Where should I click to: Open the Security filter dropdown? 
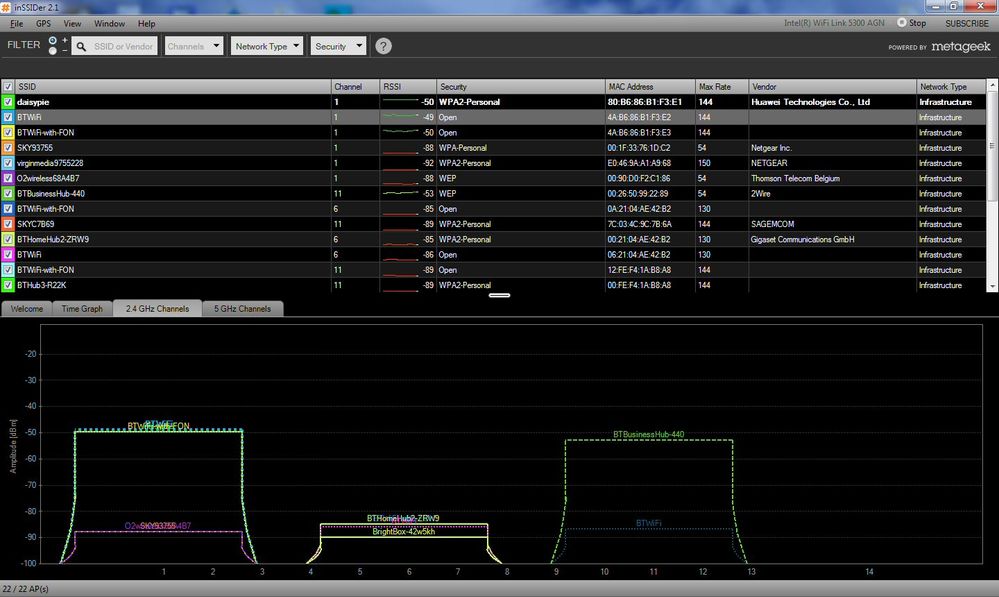click(338, 46)
